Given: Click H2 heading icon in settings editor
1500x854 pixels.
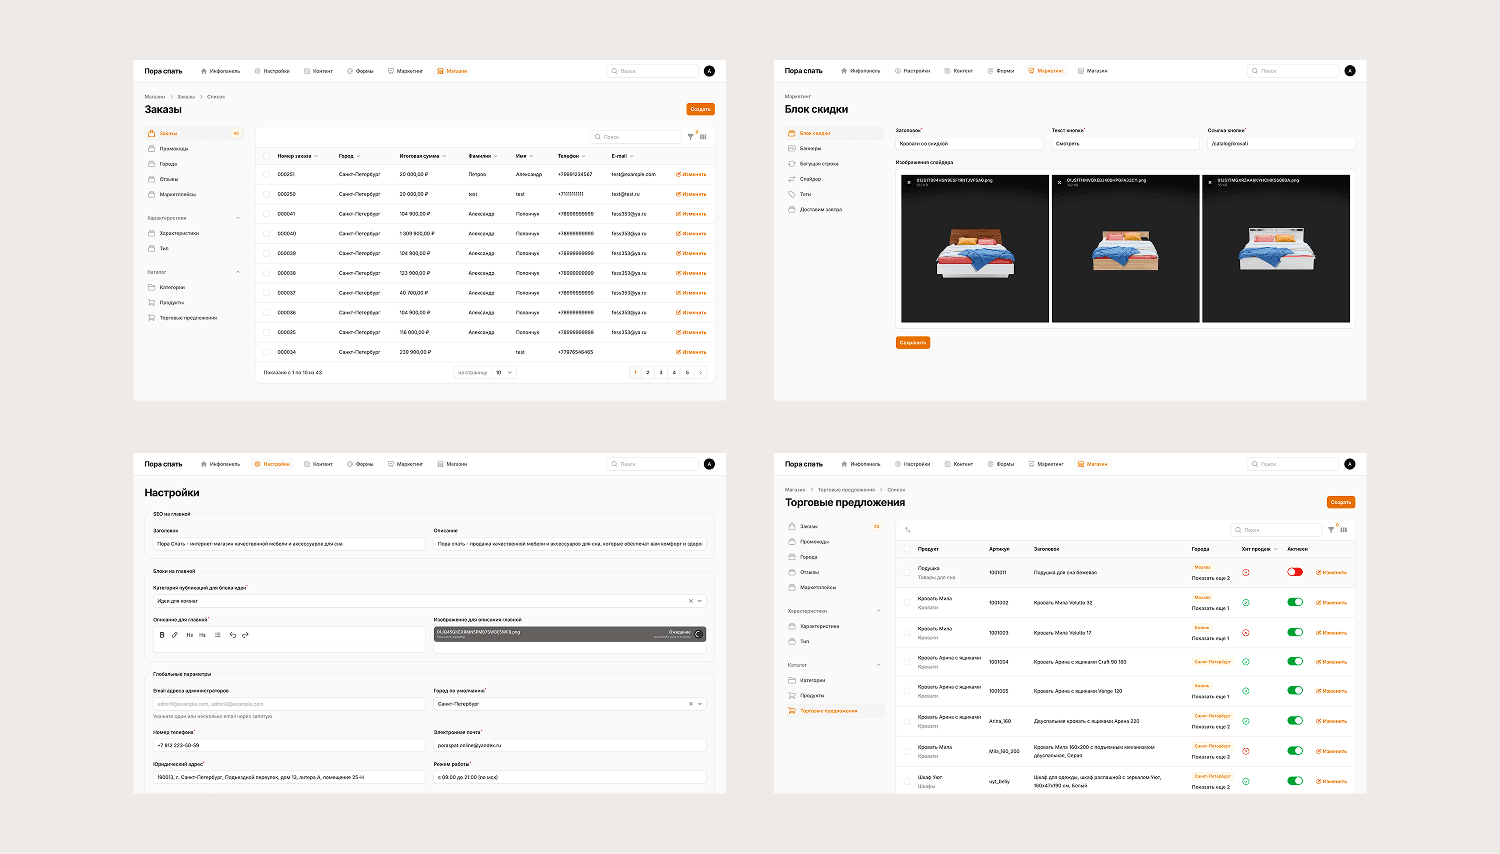Looking at the screenshot, I should click(x=190, y=635).
